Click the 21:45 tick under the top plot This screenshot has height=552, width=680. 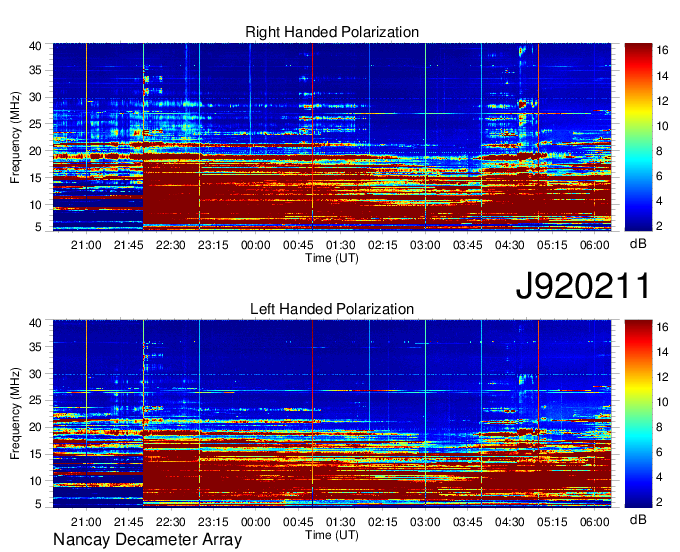pos(128,245)
